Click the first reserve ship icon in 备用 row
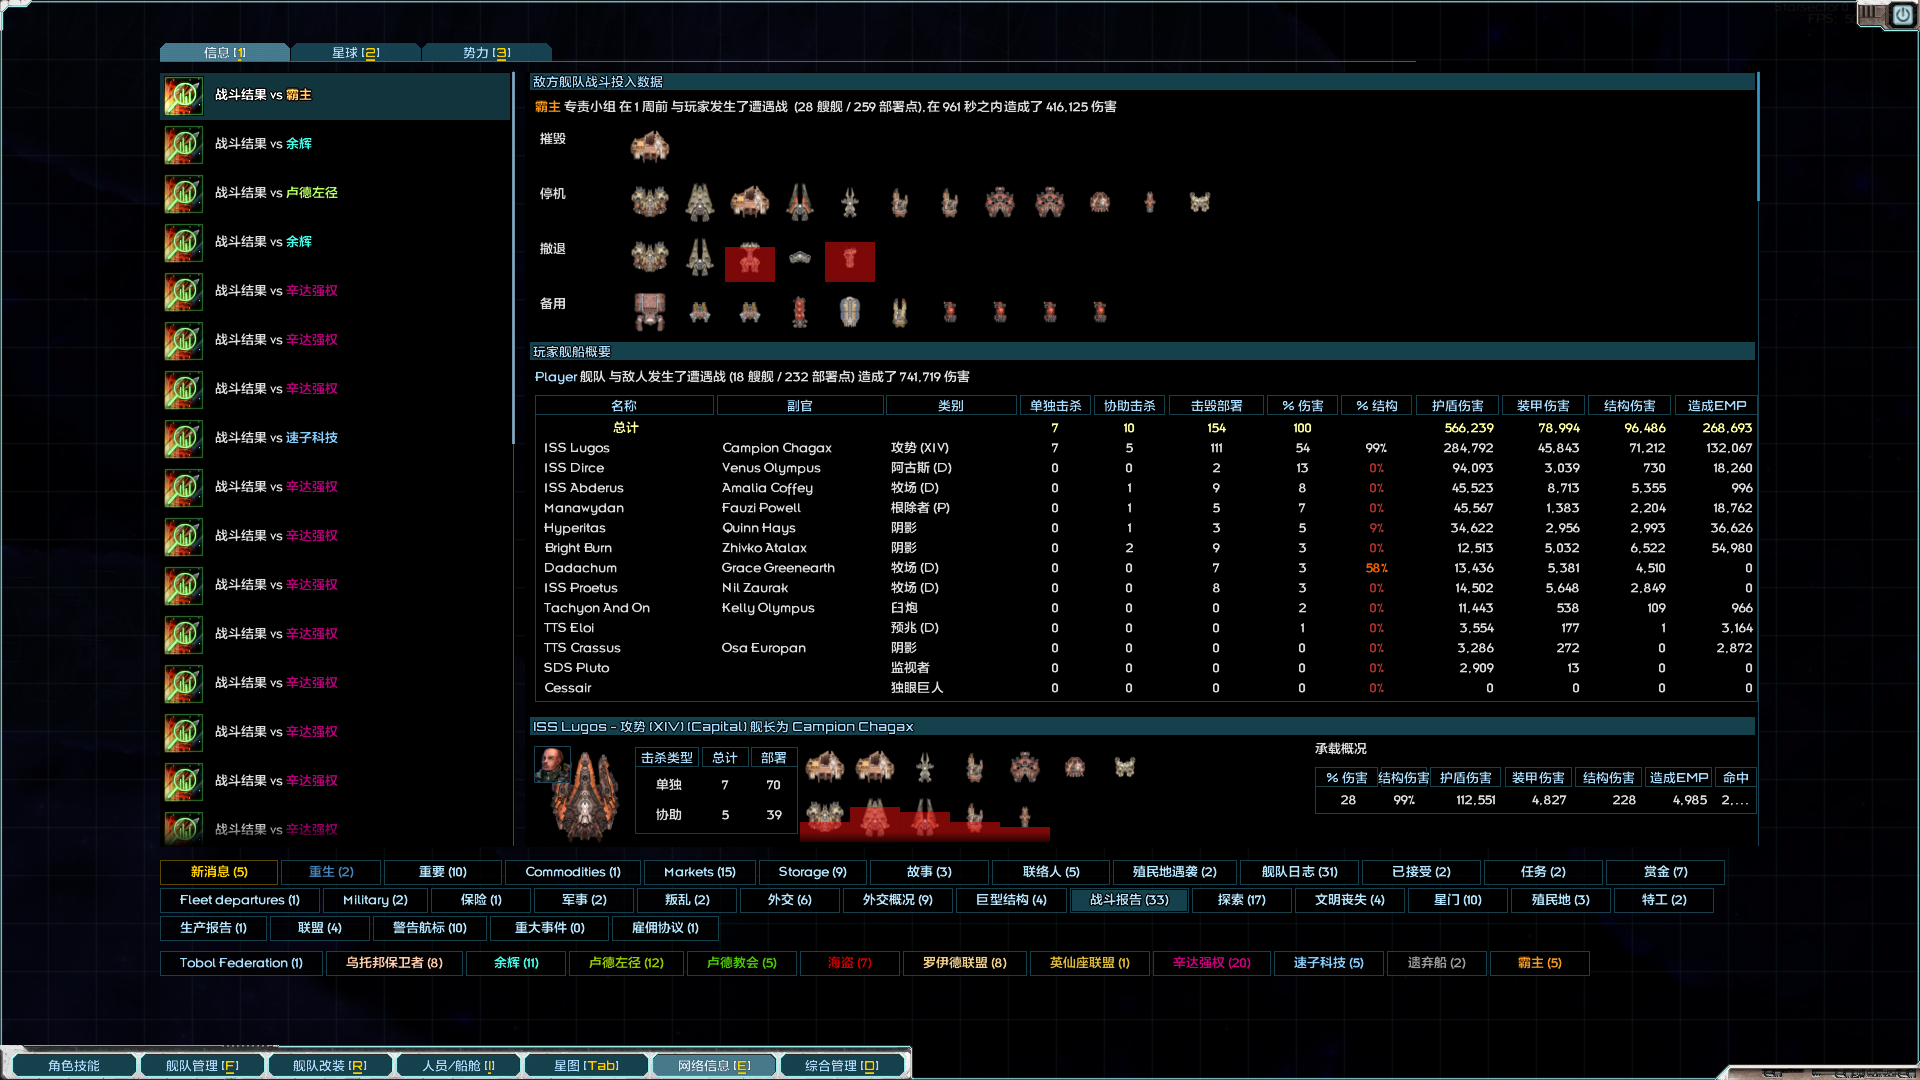This screenshot has width=1920, height=1080. click(x=649, y=311)
